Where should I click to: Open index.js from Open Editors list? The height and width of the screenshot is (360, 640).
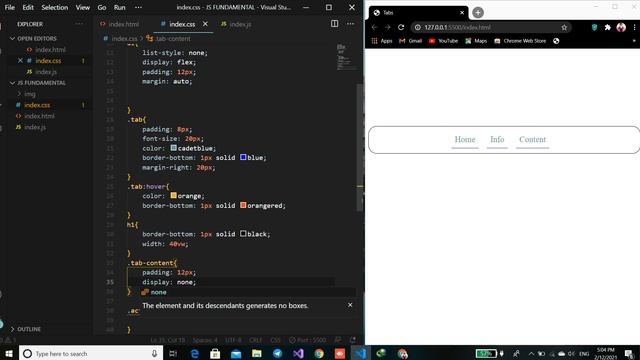click(46, 72)
